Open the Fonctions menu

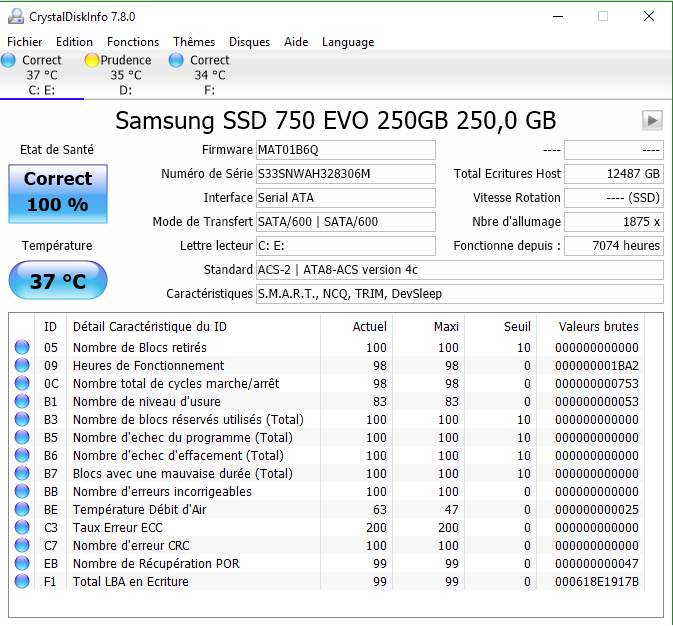[x=133, y=42]
